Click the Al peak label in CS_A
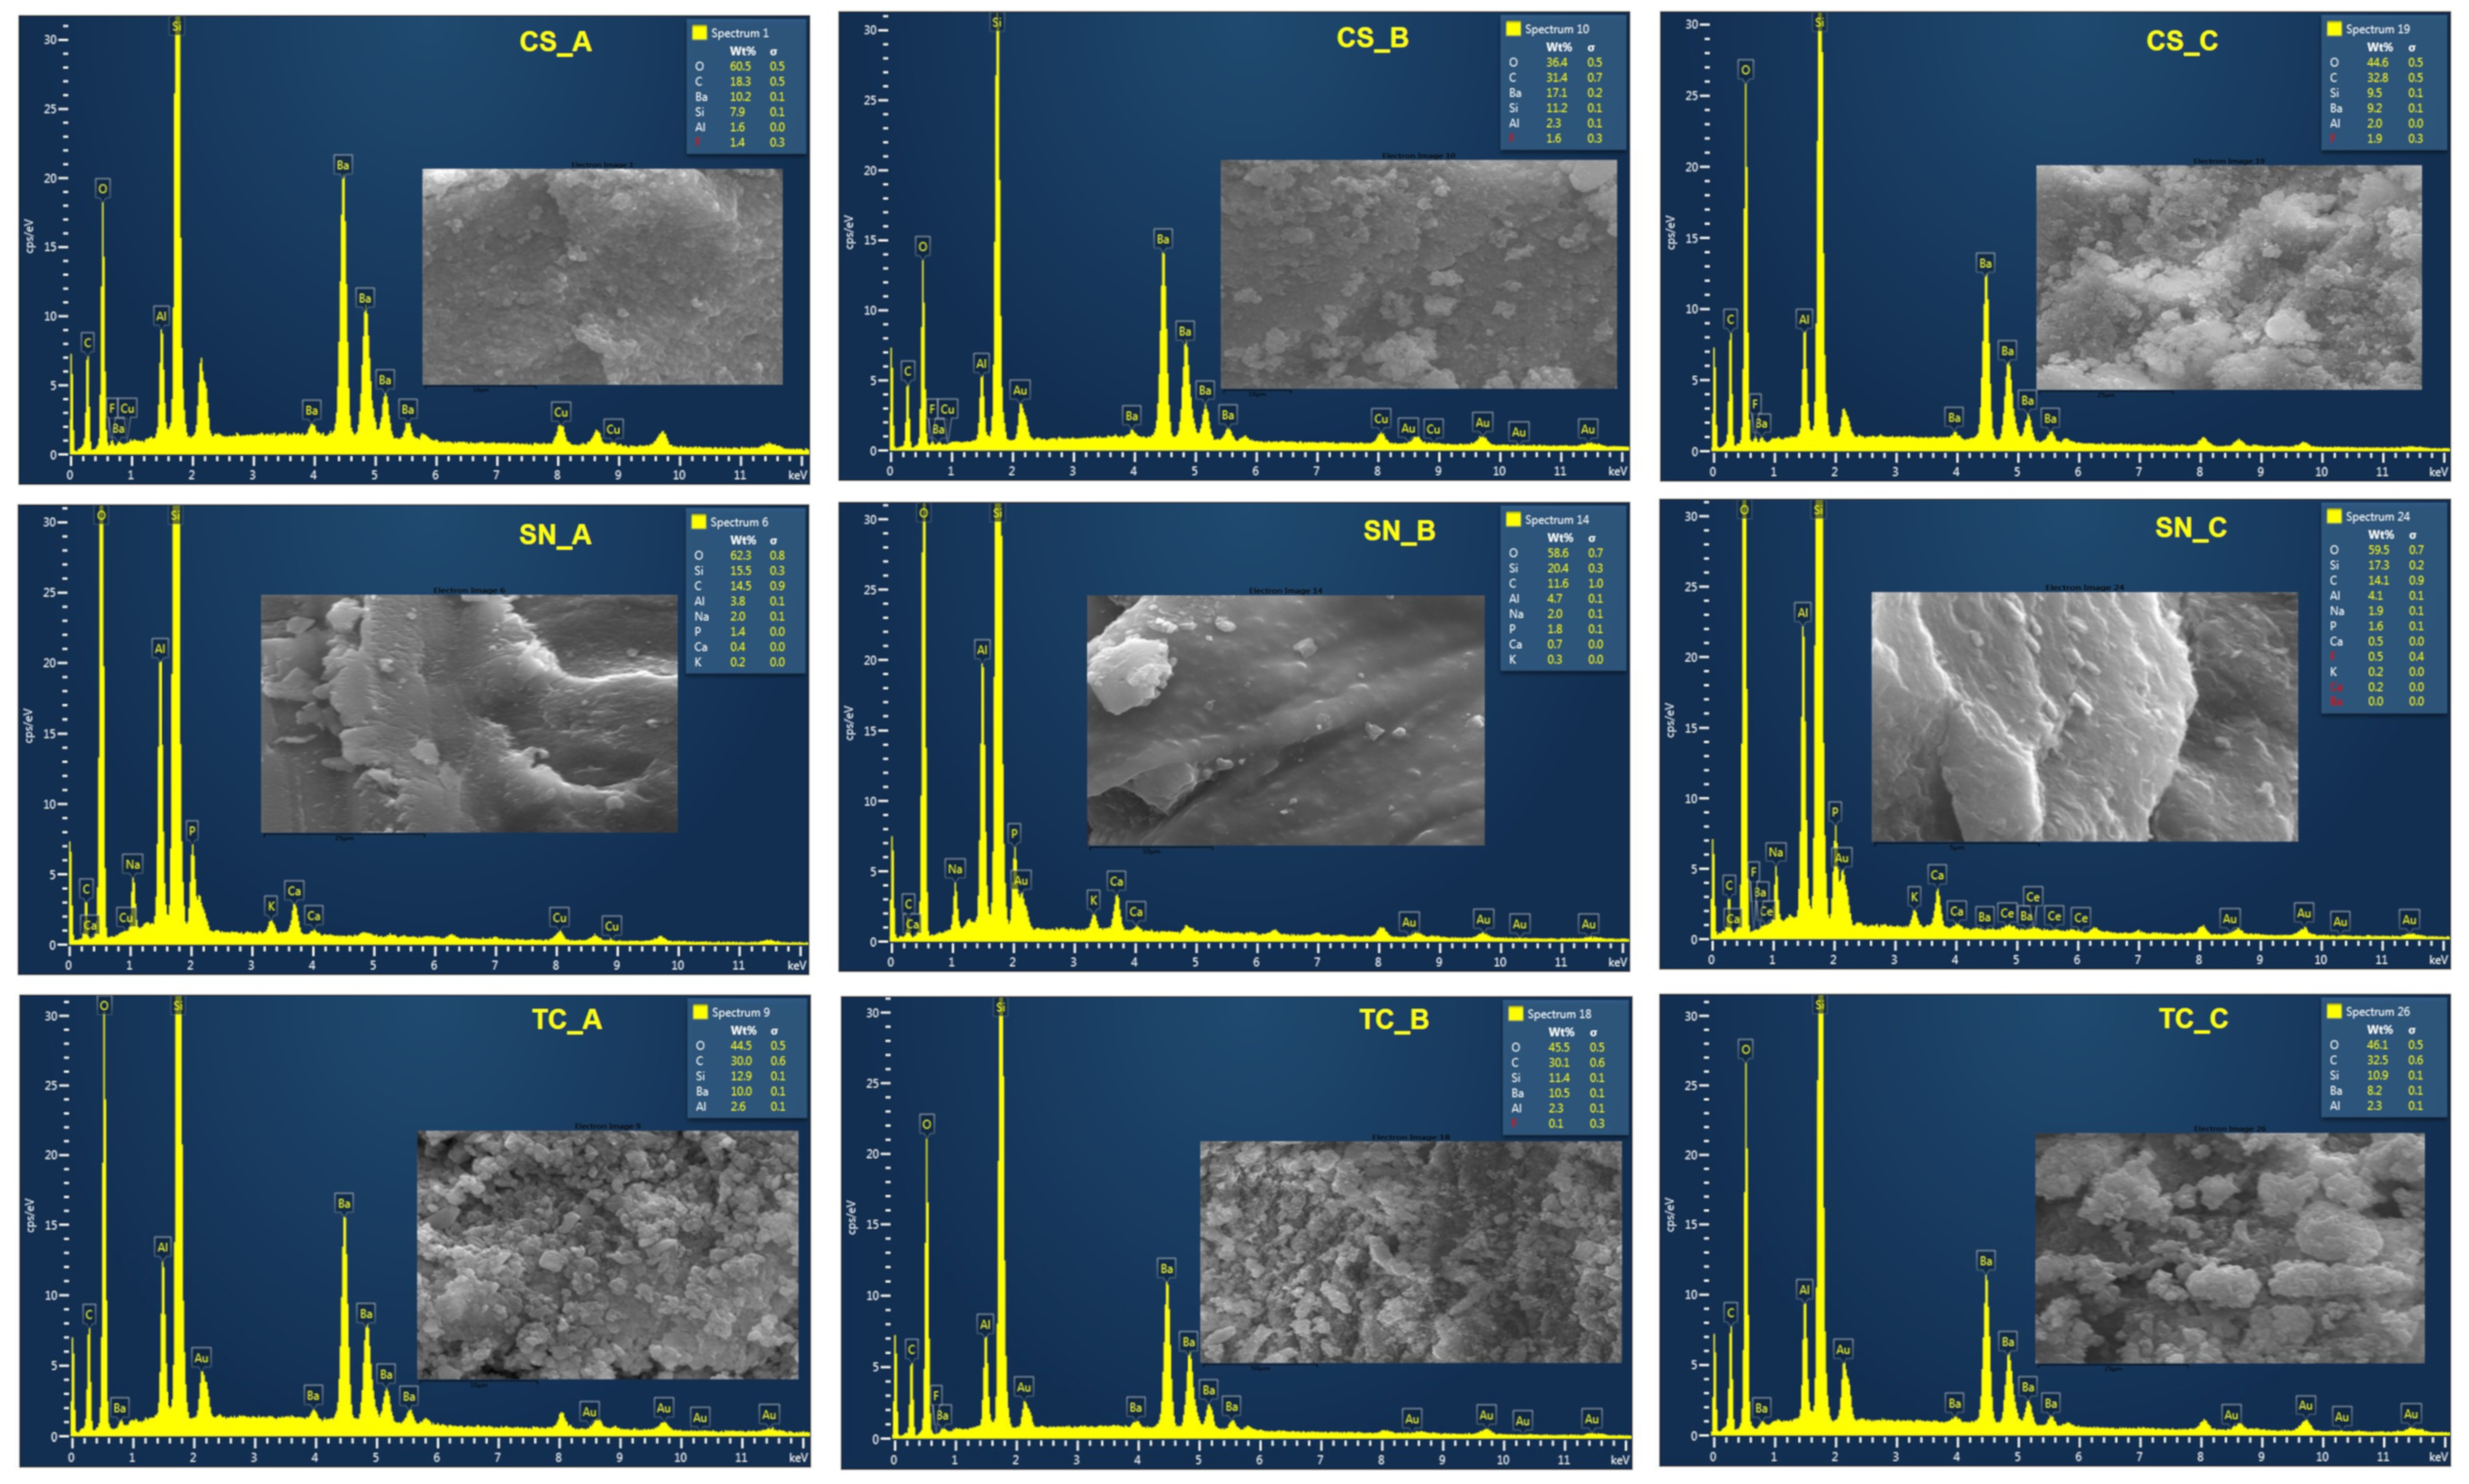This screenshot has width=2469, height=1484. click(161, 316)
